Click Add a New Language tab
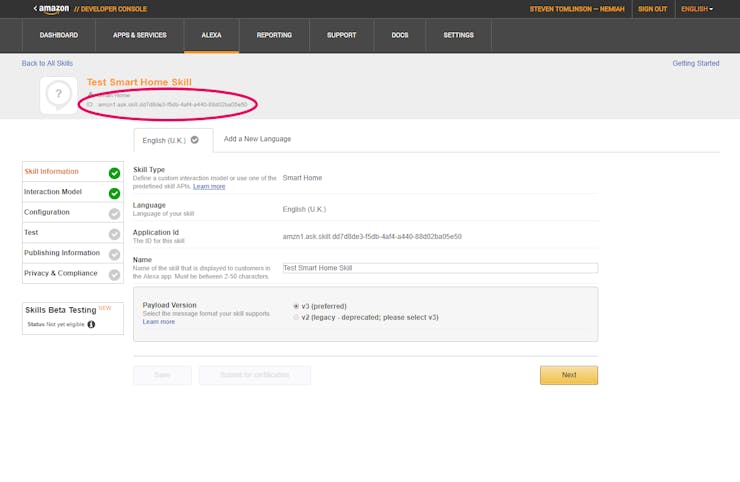 [257, 139]
